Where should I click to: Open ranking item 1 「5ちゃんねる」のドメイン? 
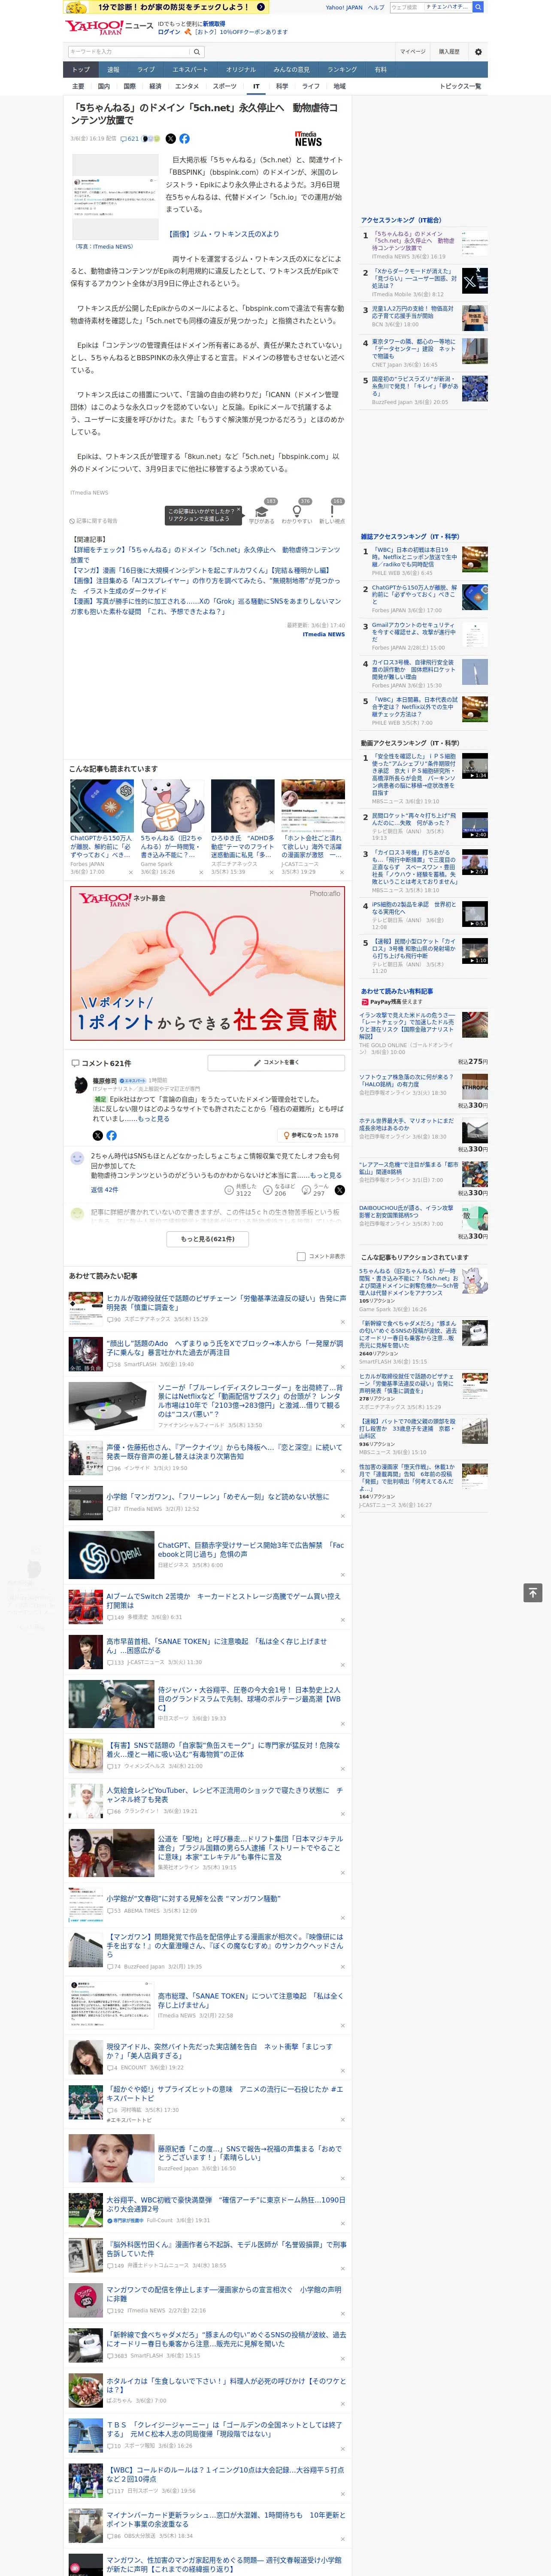click(413, 241)
